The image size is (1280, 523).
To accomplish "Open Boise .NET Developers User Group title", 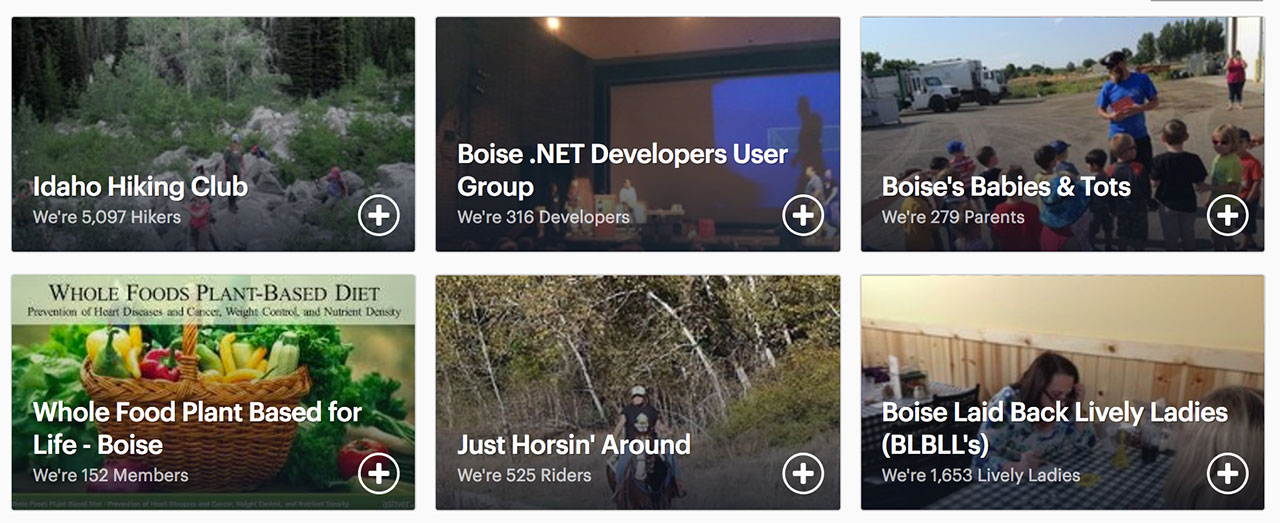I will (x=623, y=170).
